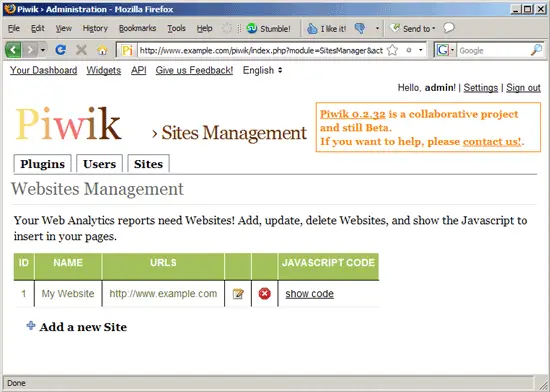Delete My Website using red X icon

point(264,293)
